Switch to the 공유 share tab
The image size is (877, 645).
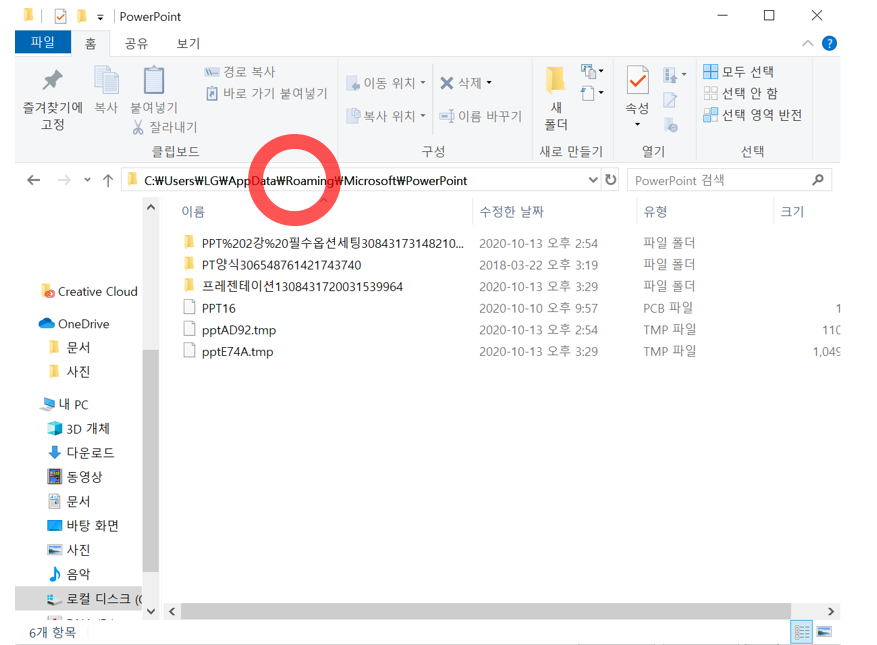(136, 43)
